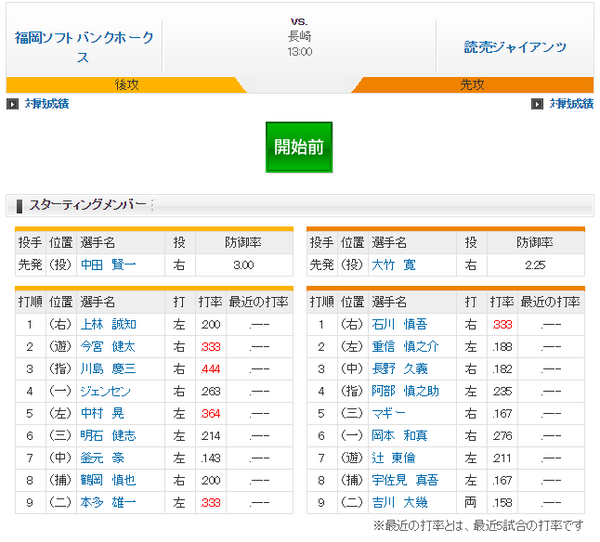
Task: Open 福岡ソフトバンクホークス team link
Action: coord(84,47)
